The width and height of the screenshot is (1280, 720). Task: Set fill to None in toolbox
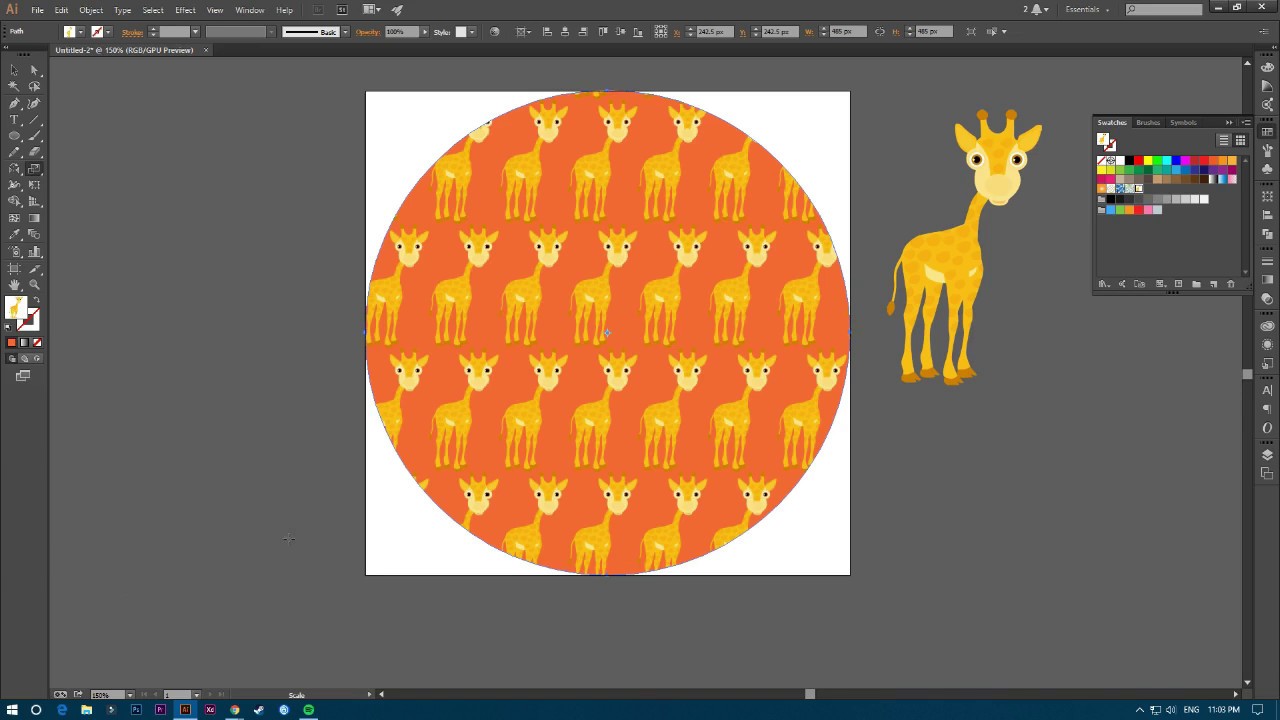38,343
